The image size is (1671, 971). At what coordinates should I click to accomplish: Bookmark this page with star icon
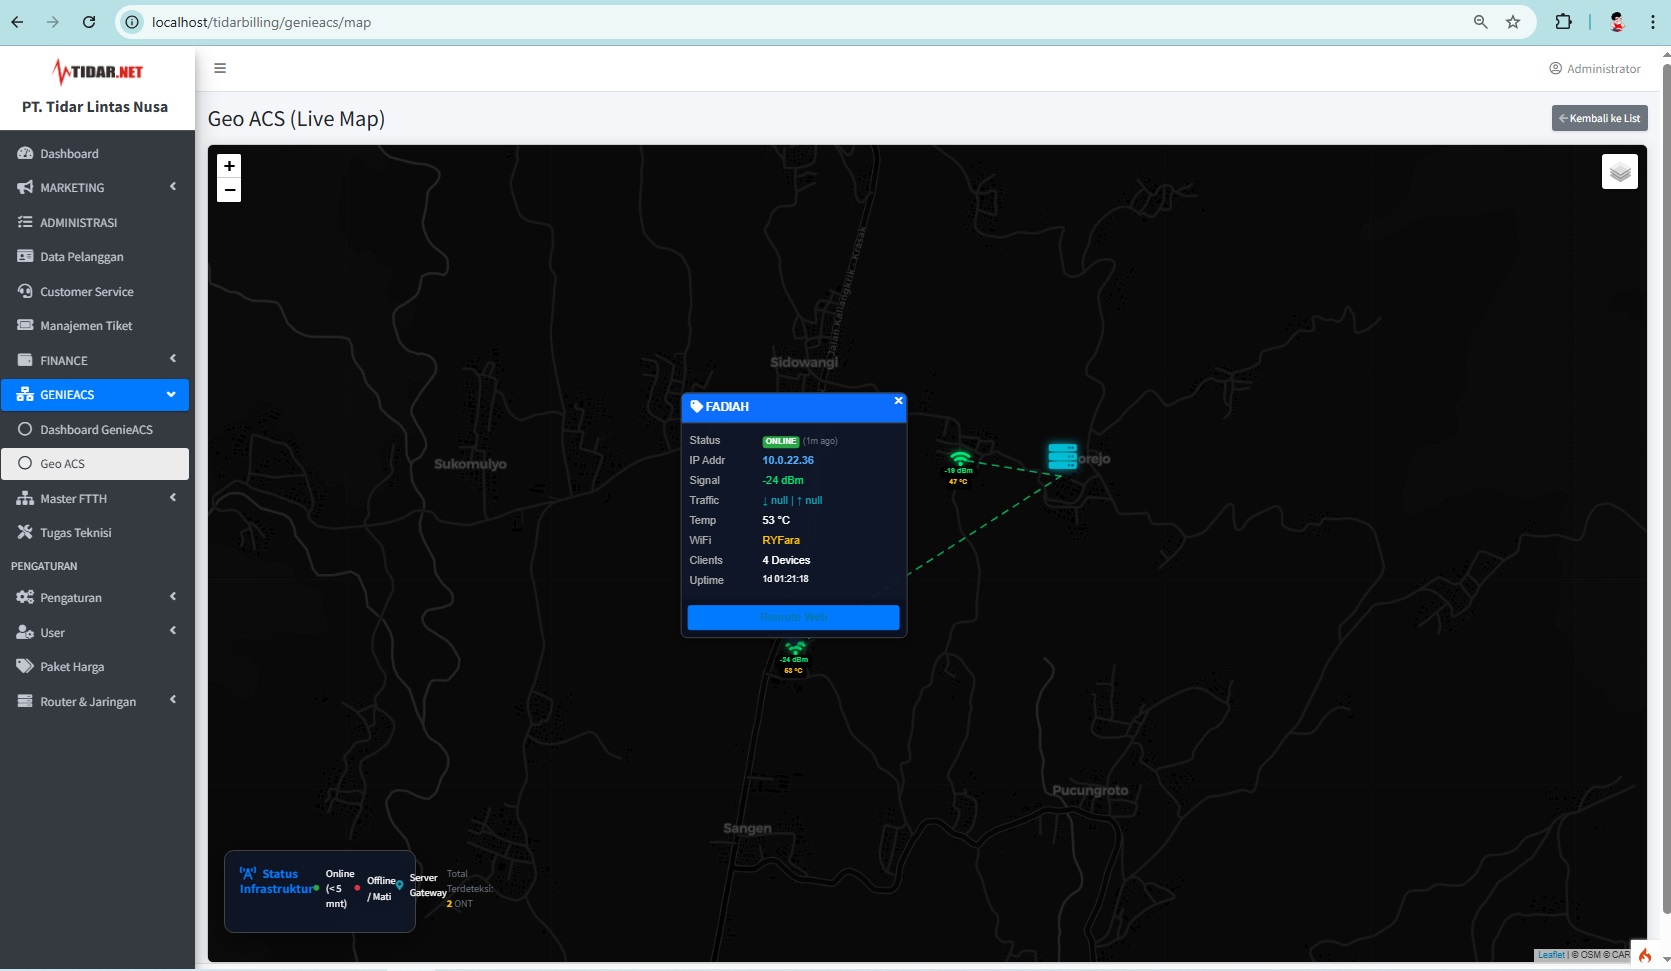(x=1513, y=22)
